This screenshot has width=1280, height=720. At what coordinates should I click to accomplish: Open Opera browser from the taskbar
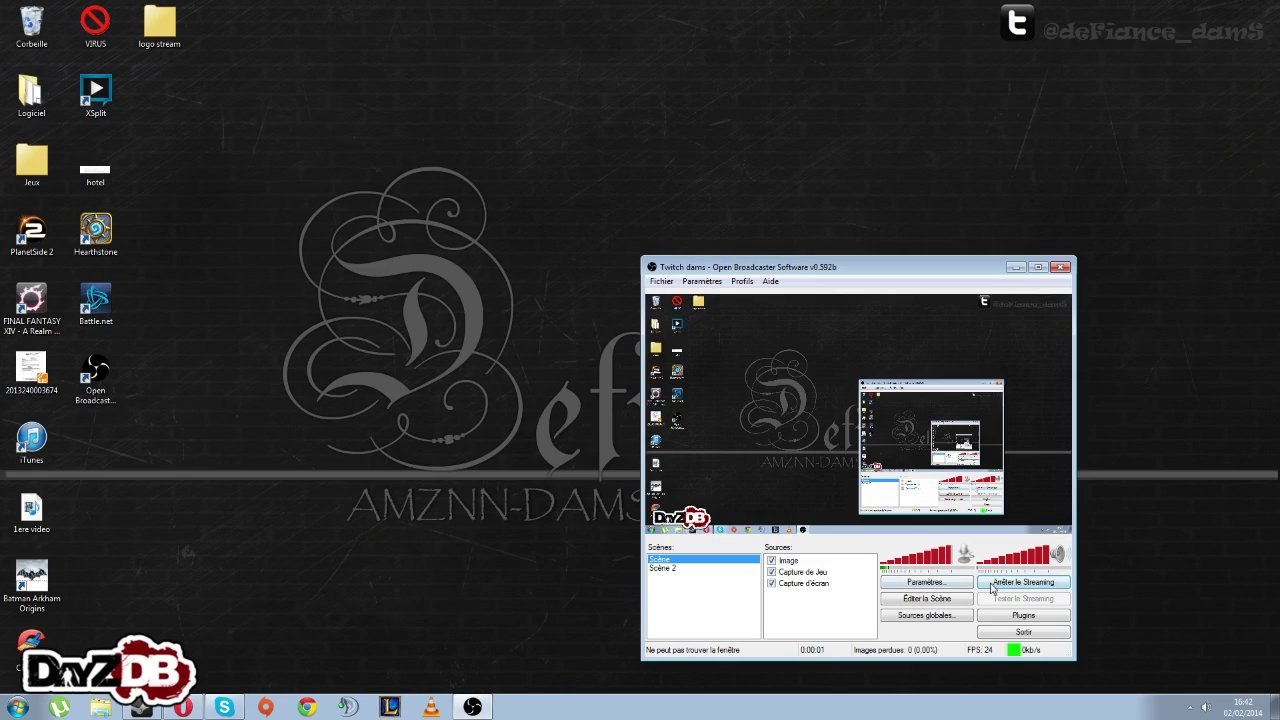click(x=183, y=707)
